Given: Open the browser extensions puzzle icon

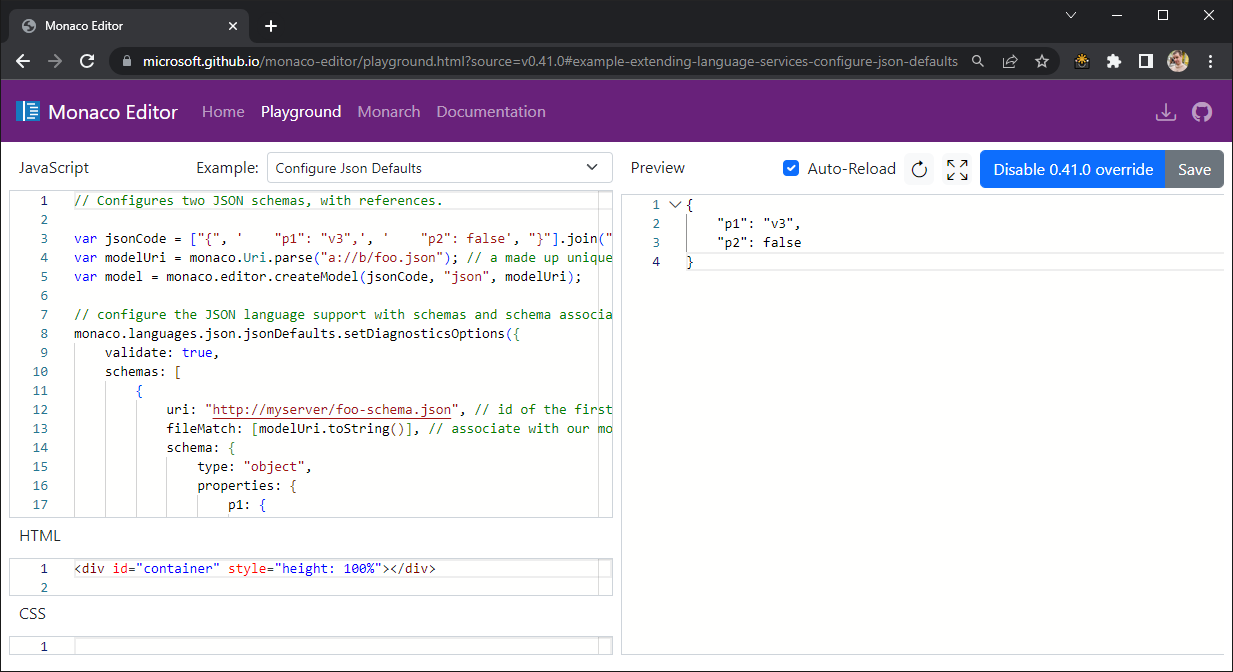Looking at the screenshot, I should point(1114,61).
